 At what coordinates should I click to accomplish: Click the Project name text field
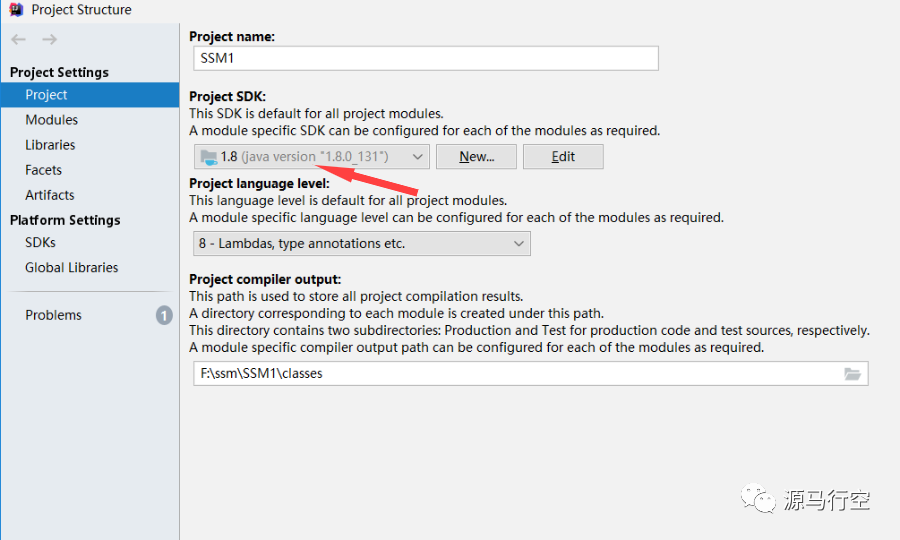[425, 59]
